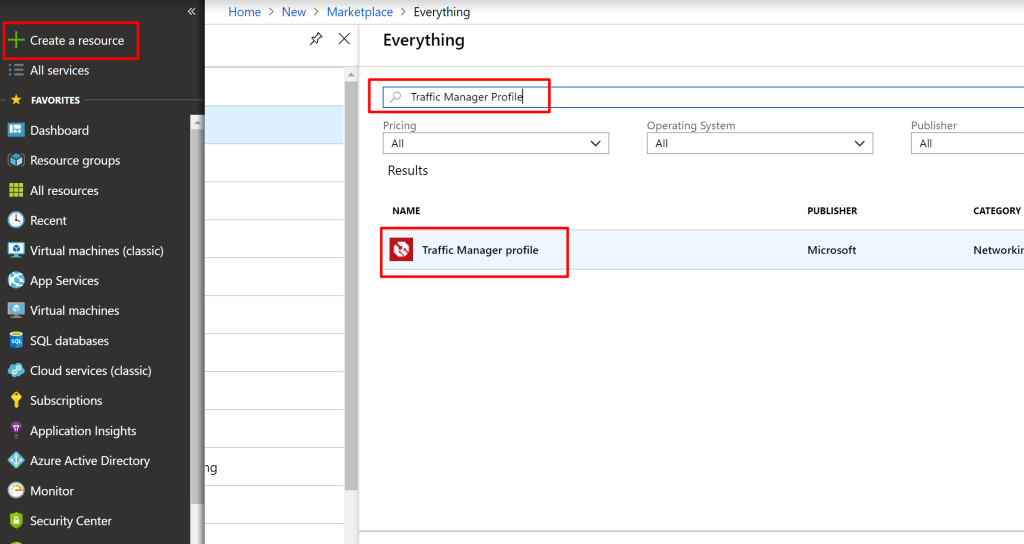The image size is (1024, 544).
Task: Click the Azure Active Directory icon
Action: click(16, 460)
